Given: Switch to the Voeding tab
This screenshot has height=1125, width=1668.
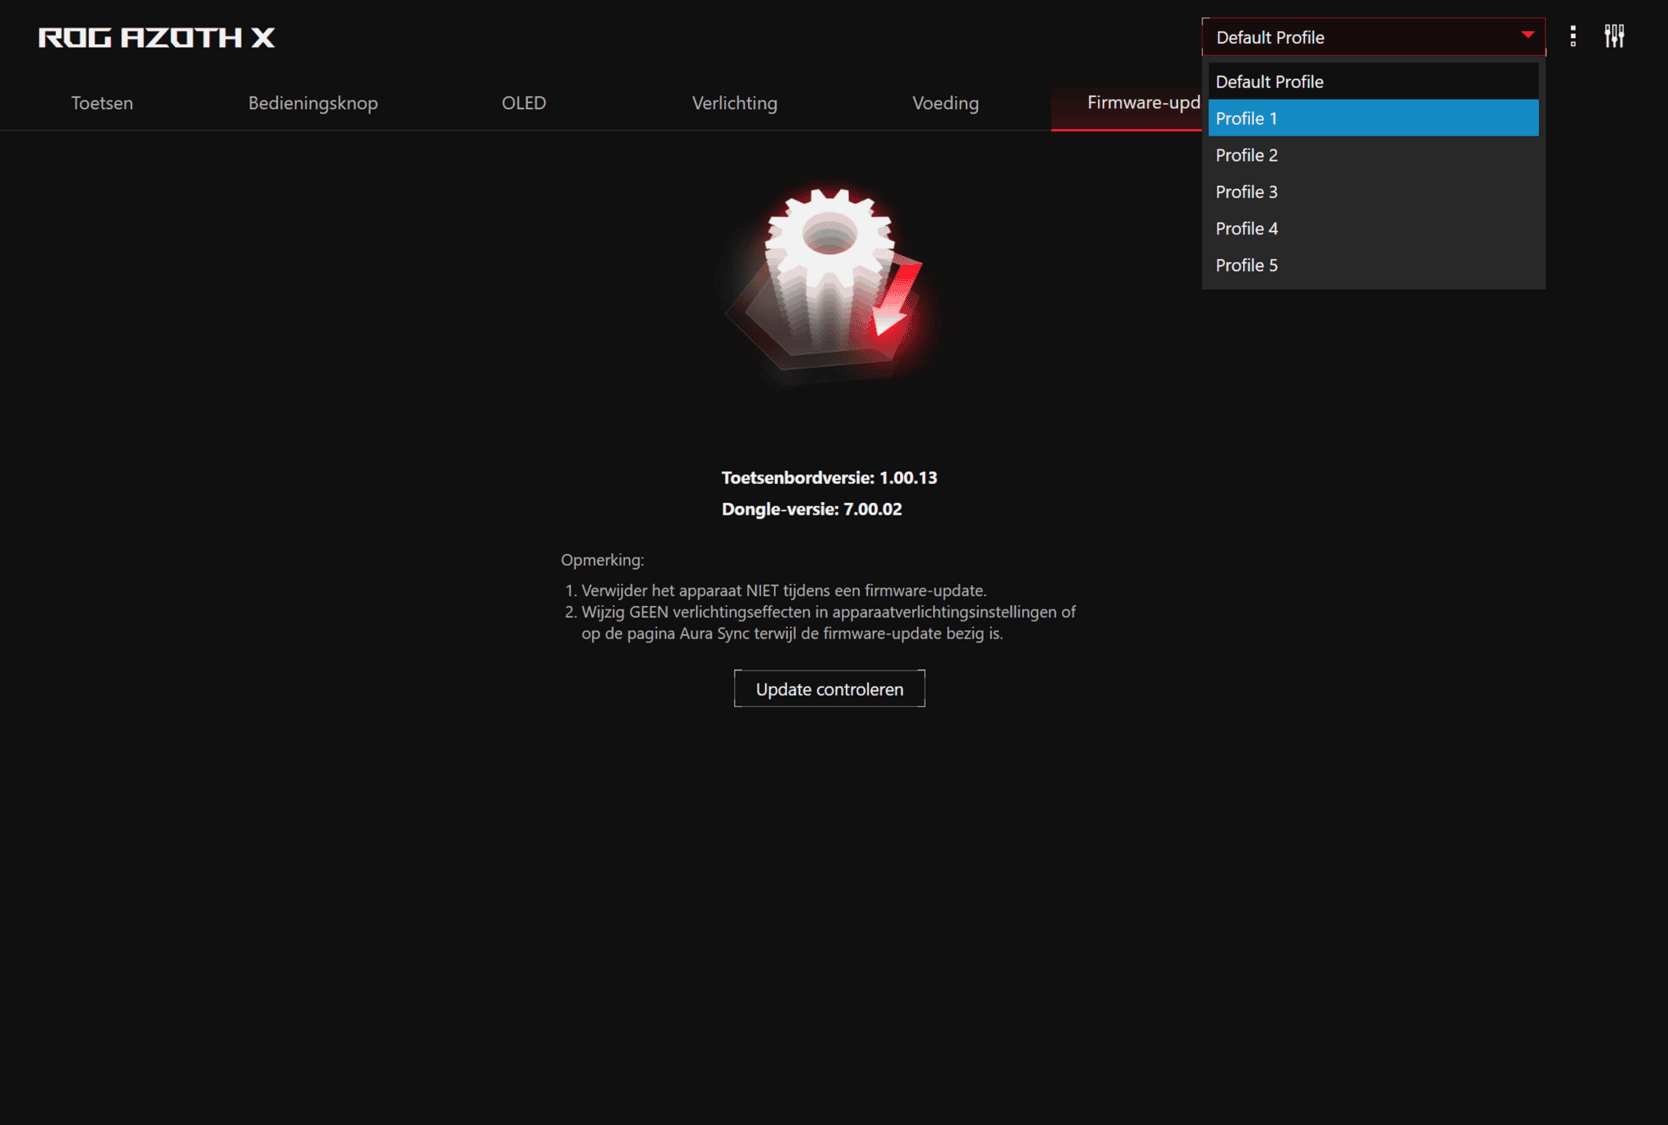Looking at the screenshot, I should coord(946,103).
